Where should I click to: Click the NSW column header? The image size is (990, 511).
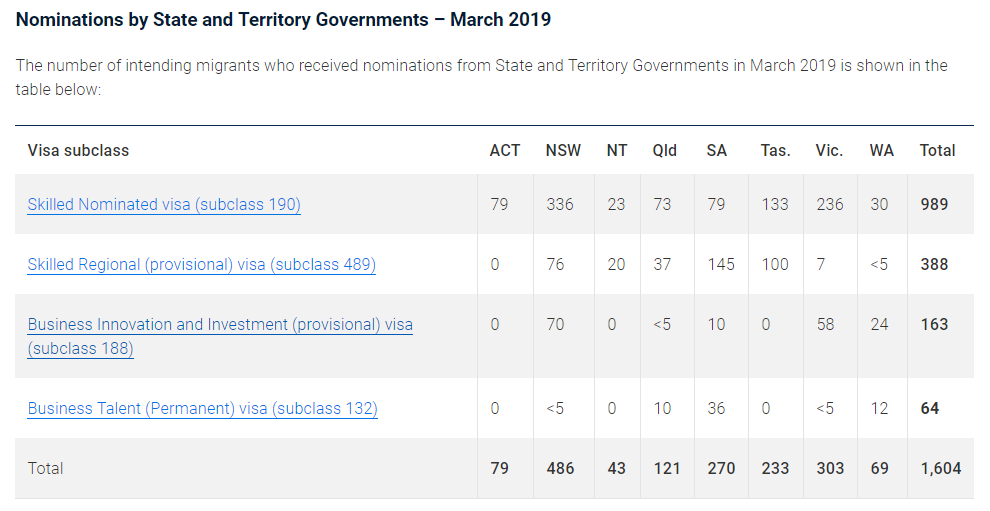[x=563, y=151]
